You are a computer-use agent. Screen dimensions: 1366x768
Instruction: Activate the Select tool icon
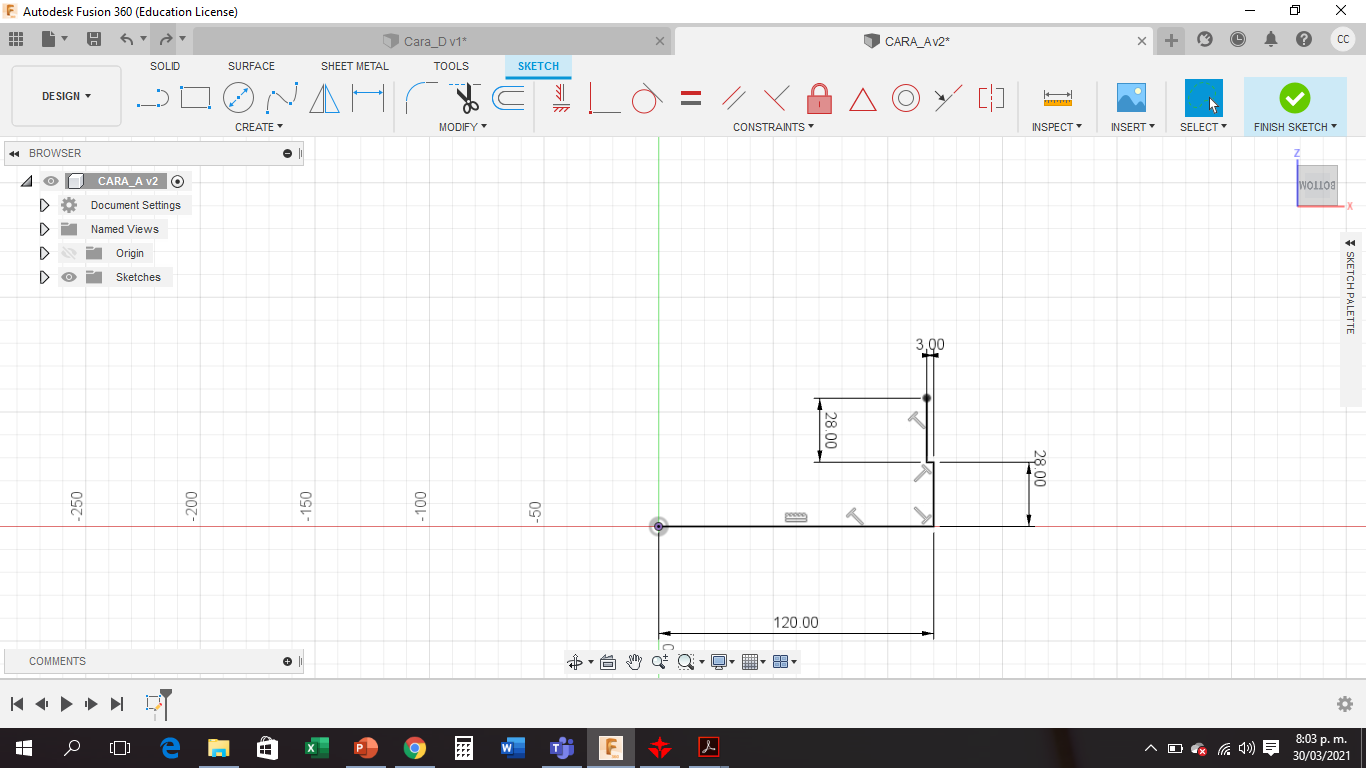click(1203, 98)
